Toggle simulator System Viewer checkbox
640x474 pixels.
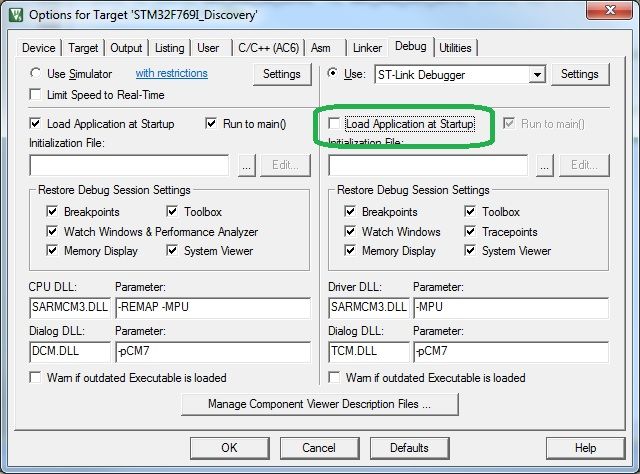pyautogui.click(x=172, y=250)
